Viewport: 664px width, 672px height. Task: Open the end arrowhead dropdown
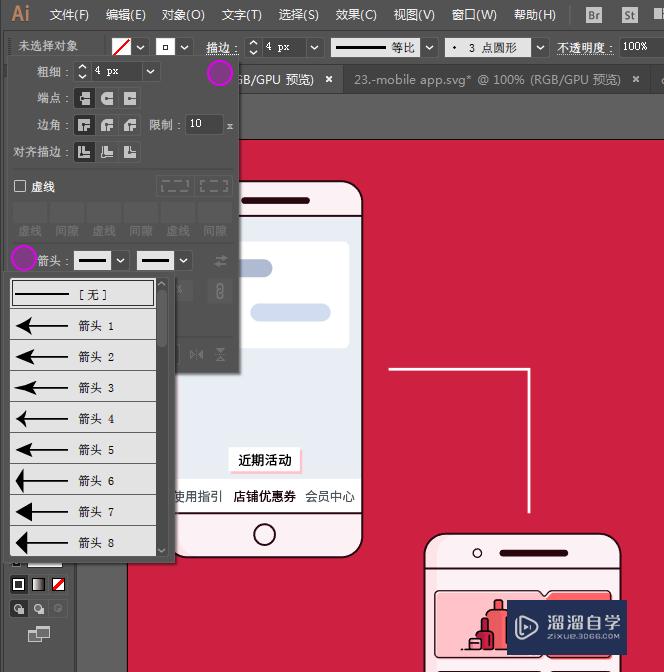click(183, 261)
